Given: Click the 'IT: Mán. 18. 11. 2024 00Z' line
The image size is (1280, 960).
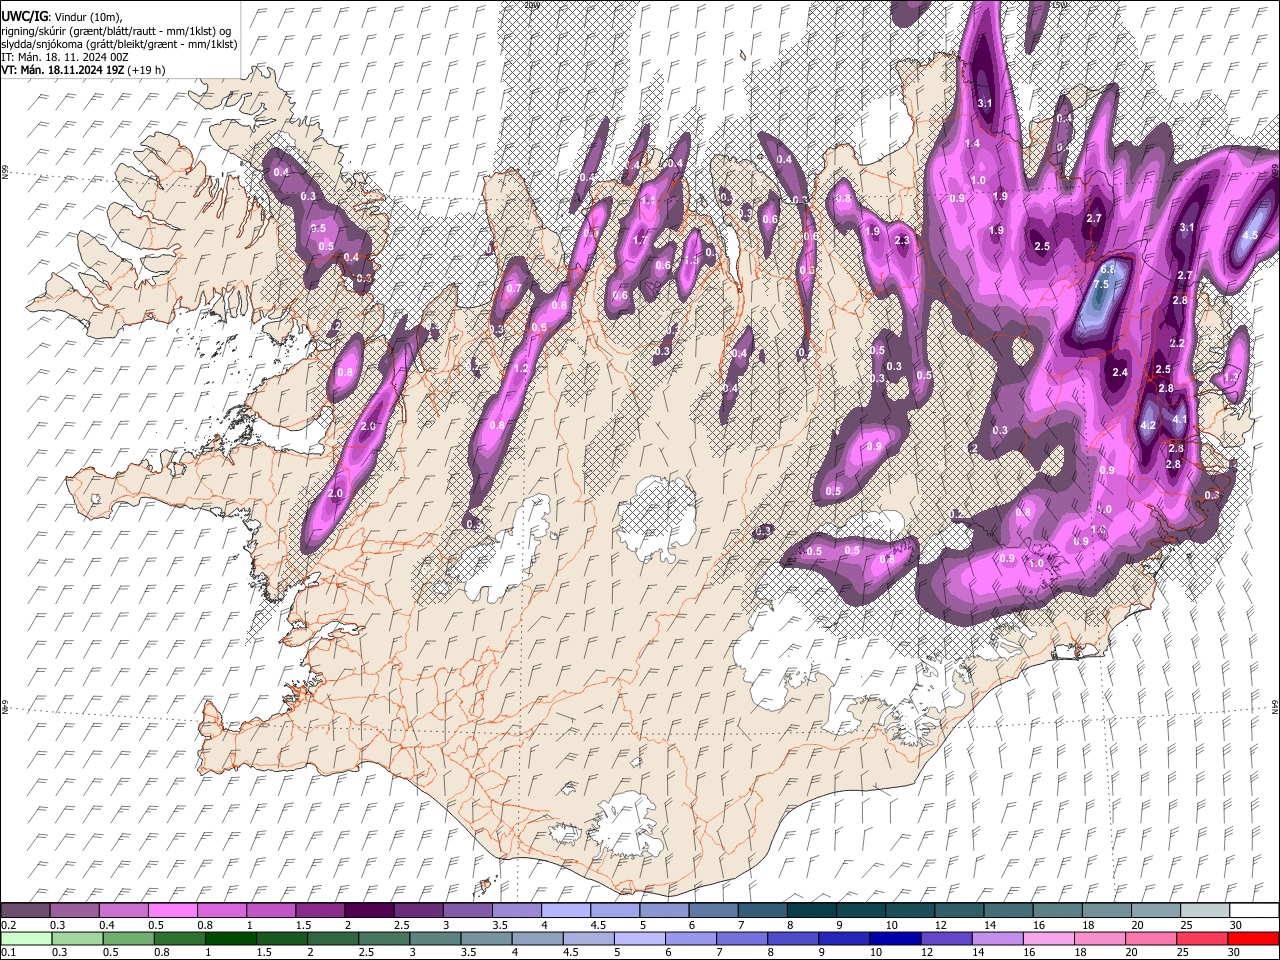Looking at the screenshot, I should click(x=65, y=57).
